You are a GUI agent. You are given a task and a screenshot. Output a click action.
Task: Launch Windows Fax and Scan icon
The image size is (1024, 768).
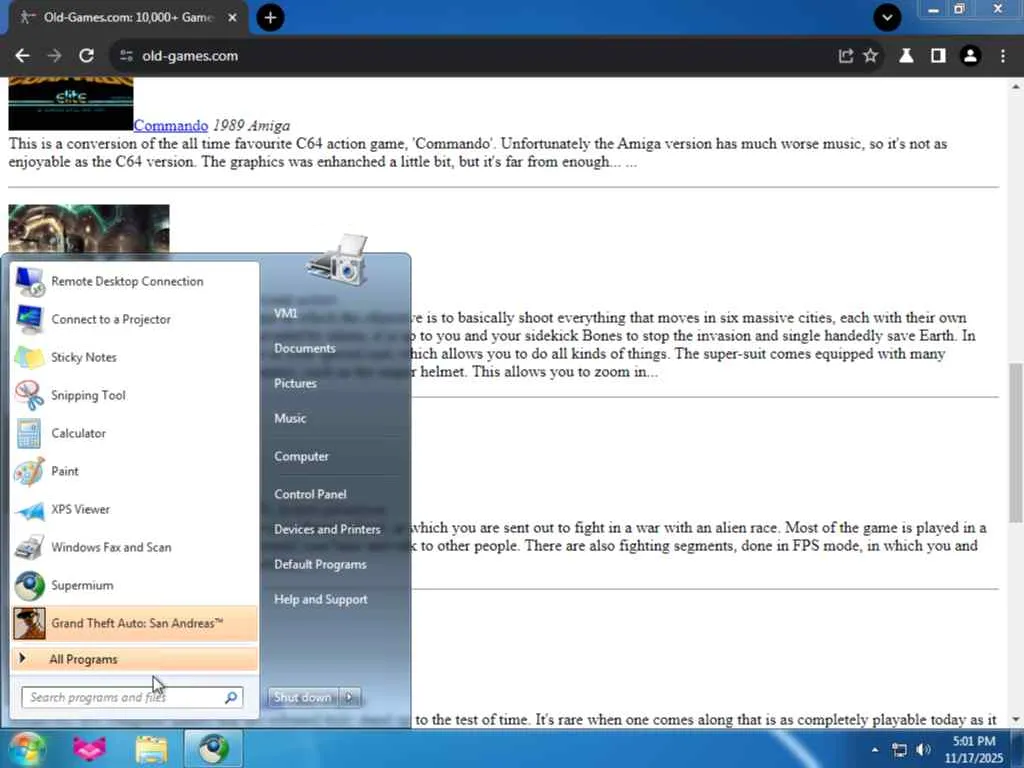pos(29,547)
